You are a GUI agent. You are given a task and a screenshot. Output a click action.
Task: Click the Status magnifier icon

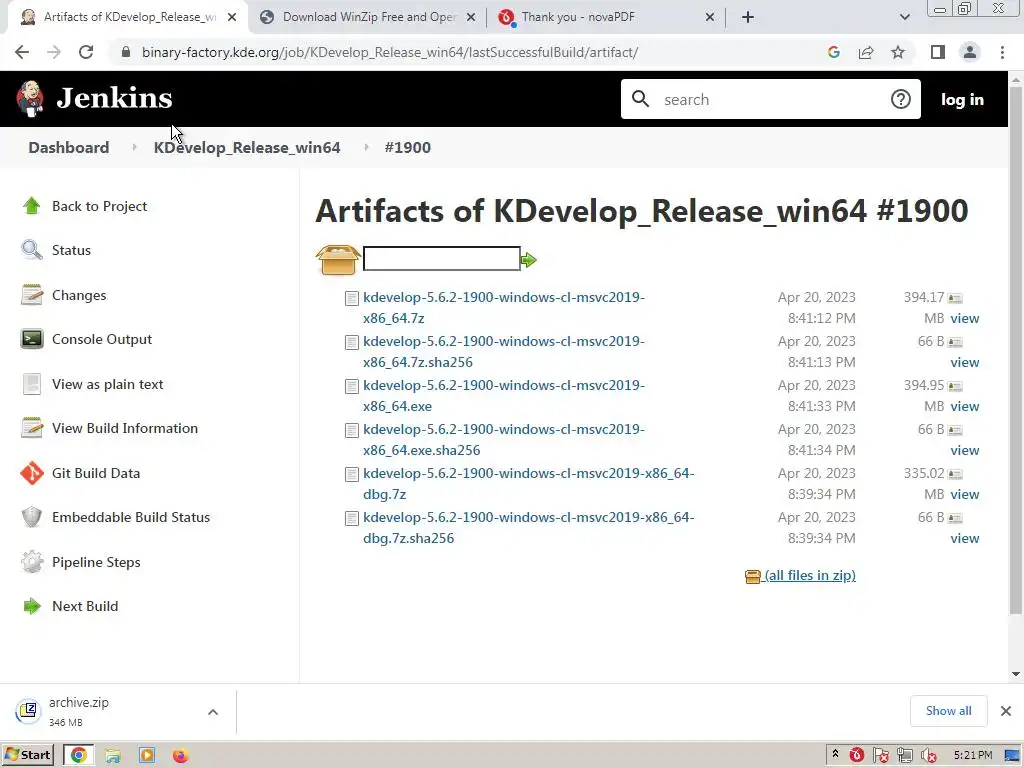click(x=31, y=249)
